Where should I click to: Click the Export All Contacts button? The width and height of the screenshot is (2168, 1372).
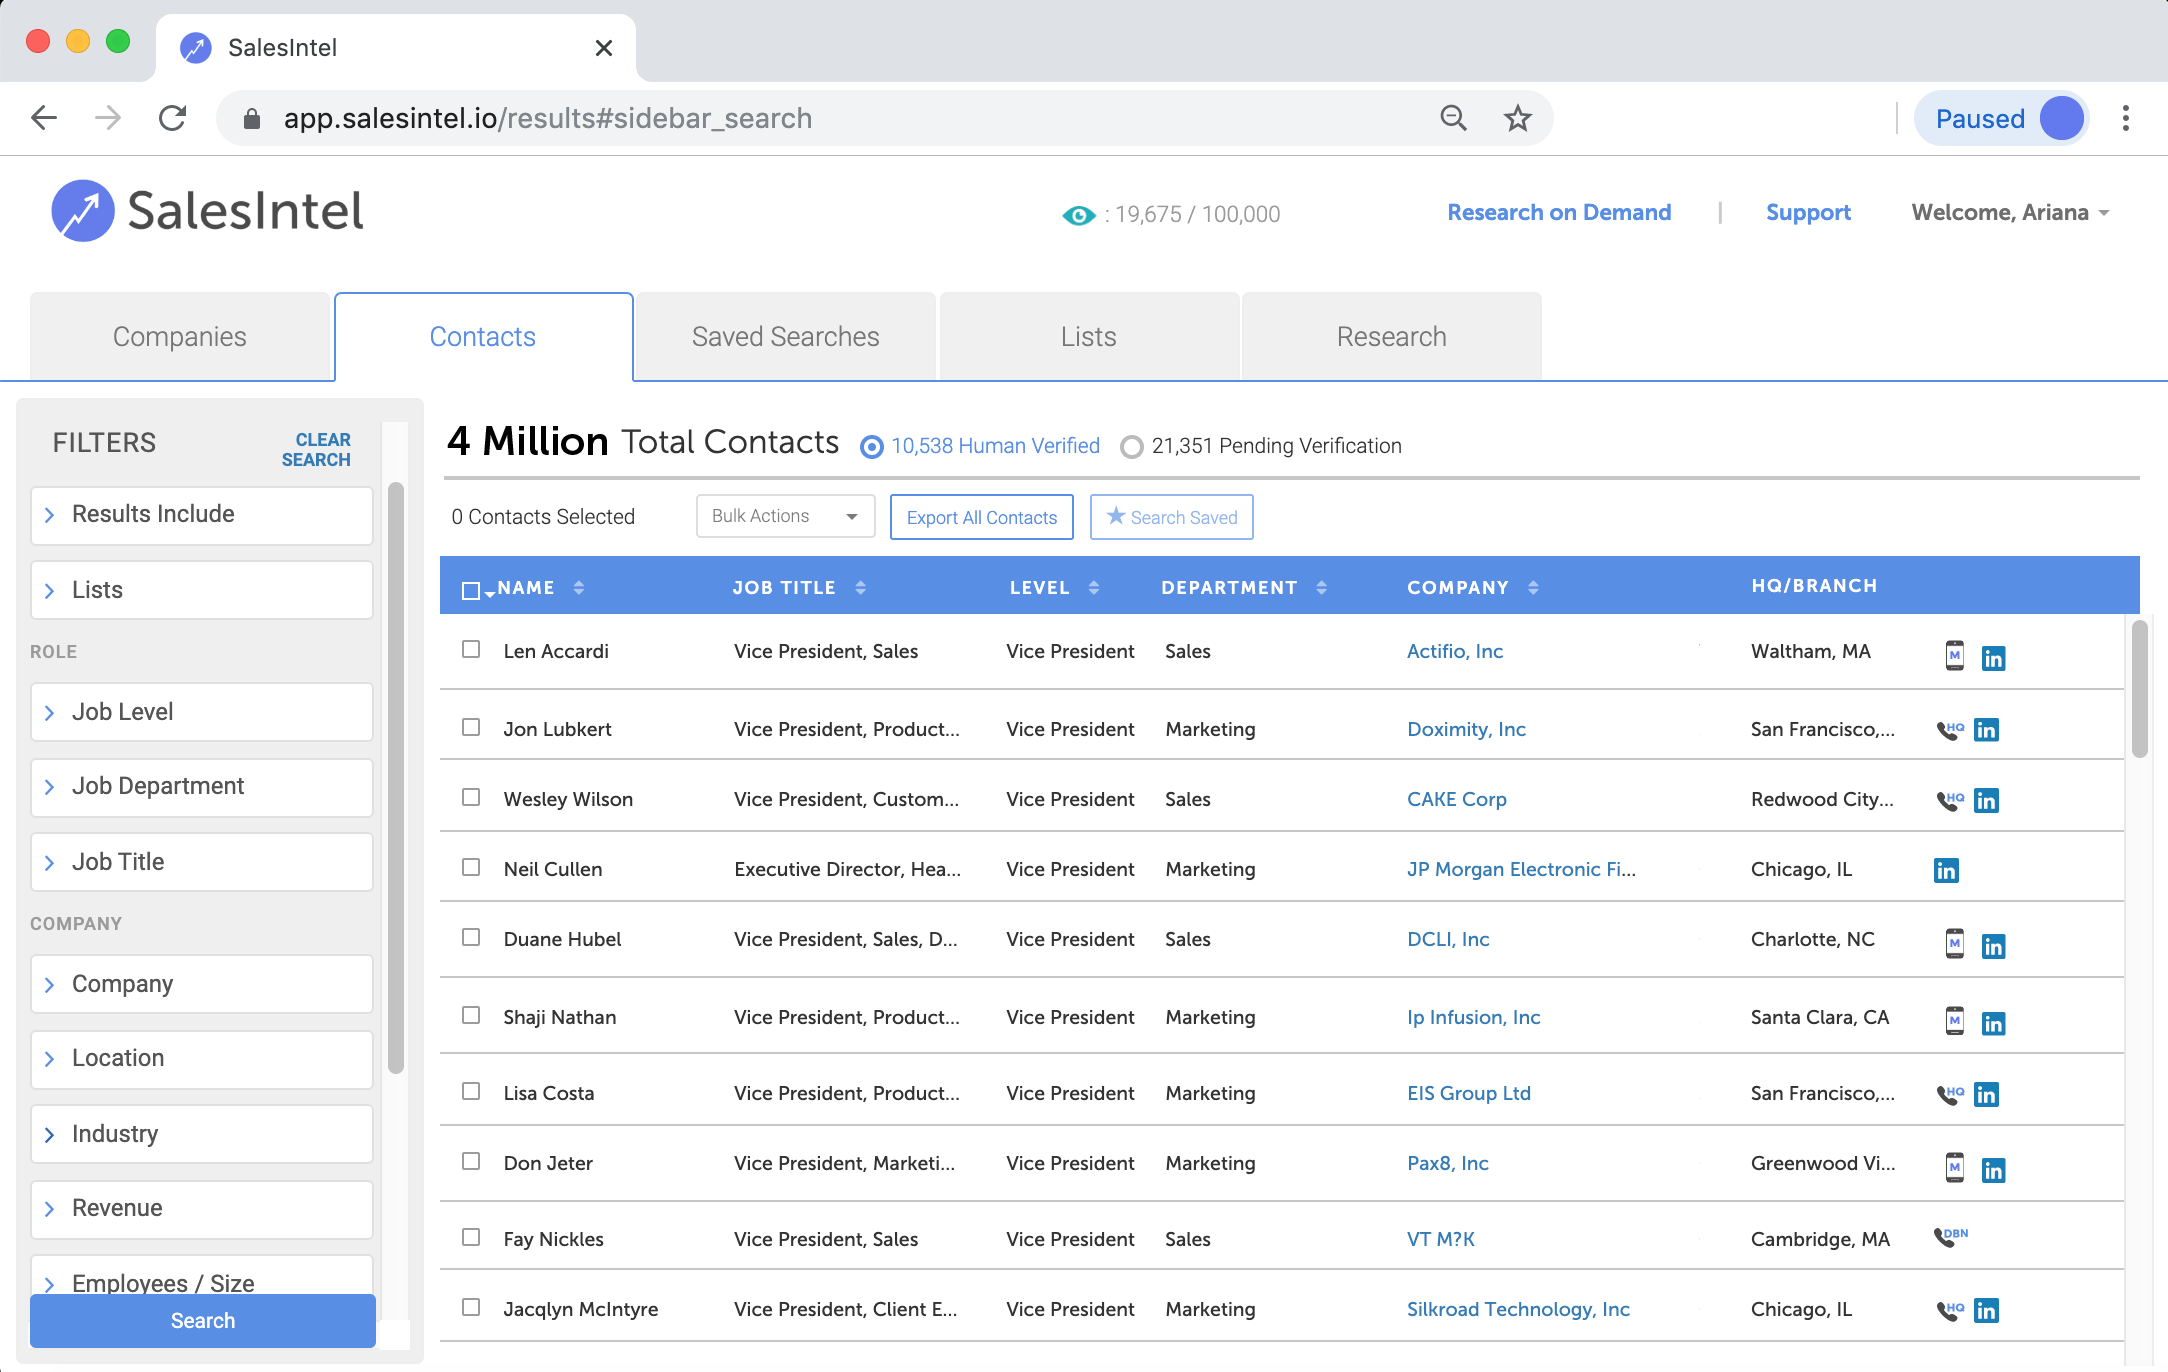click(x=981, y=517)
